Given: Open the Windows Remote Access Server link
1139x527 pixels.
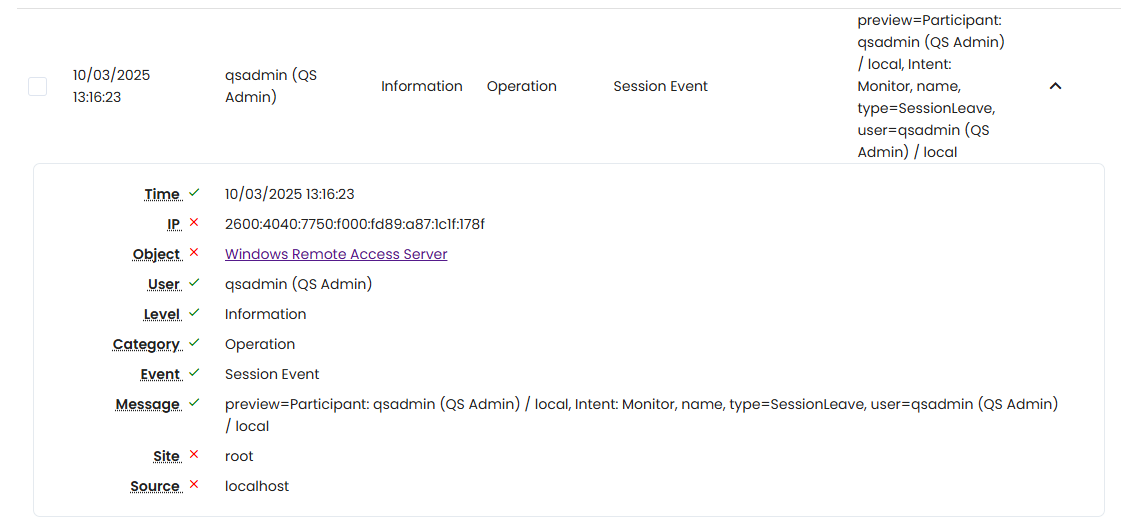Looking at the screenshot, I should [336, 254].
